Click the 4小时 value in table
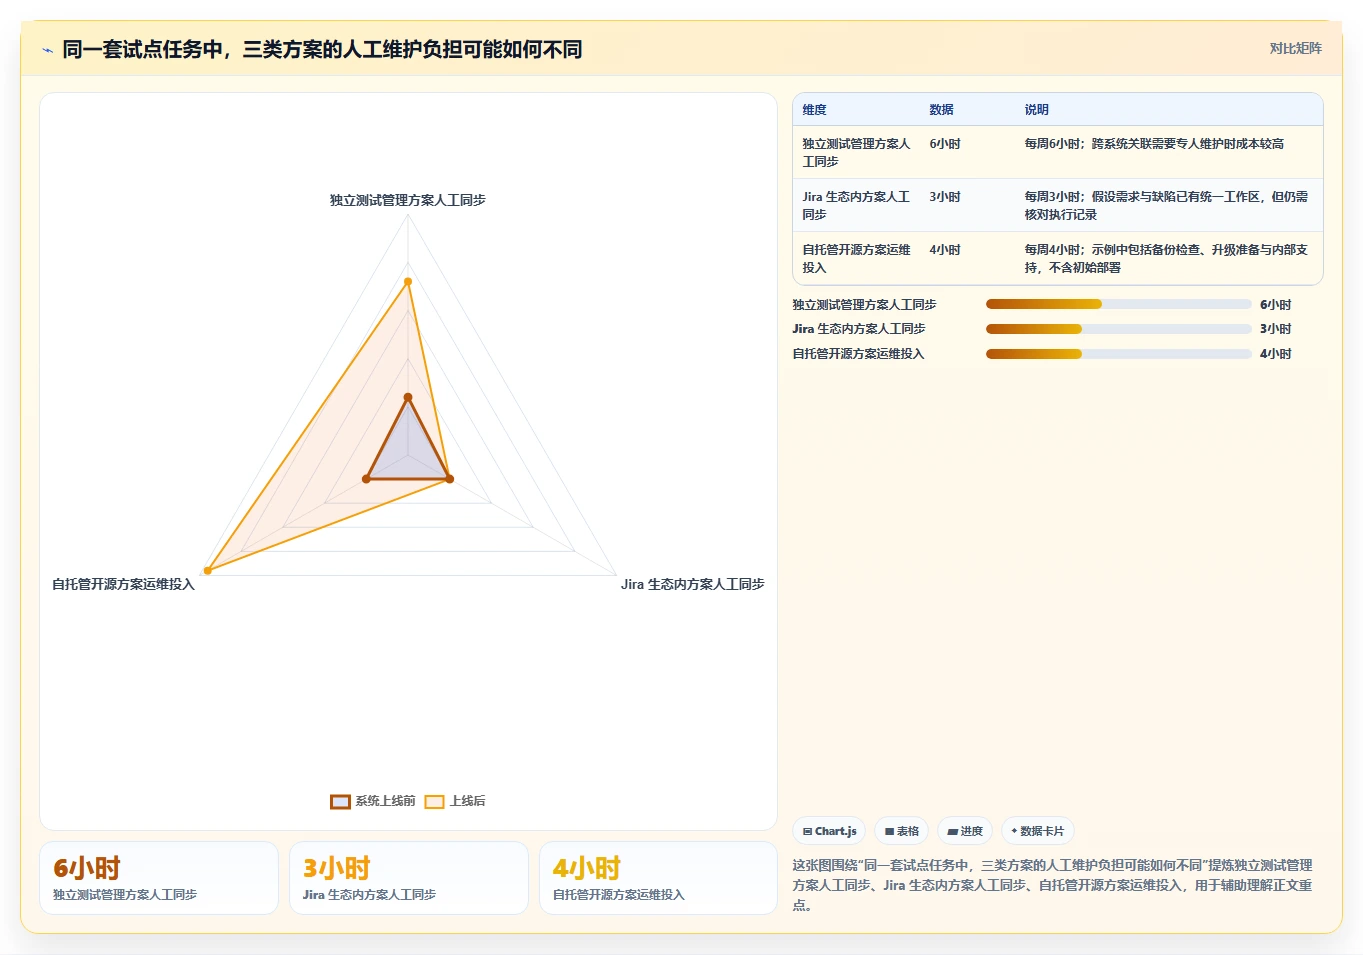Screen dimensions: 1363x955 (945, 250)
